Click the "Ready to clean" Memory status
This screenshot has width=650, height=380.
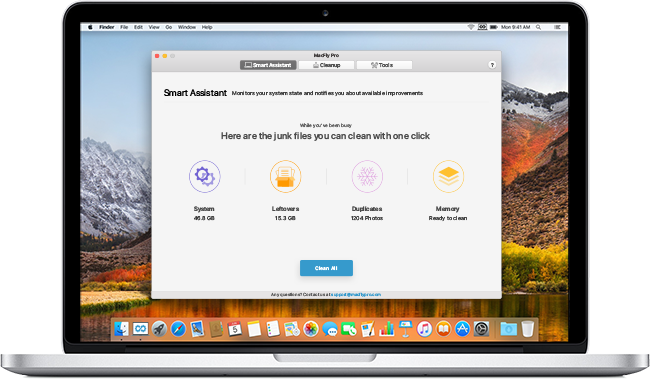(448, 218)
